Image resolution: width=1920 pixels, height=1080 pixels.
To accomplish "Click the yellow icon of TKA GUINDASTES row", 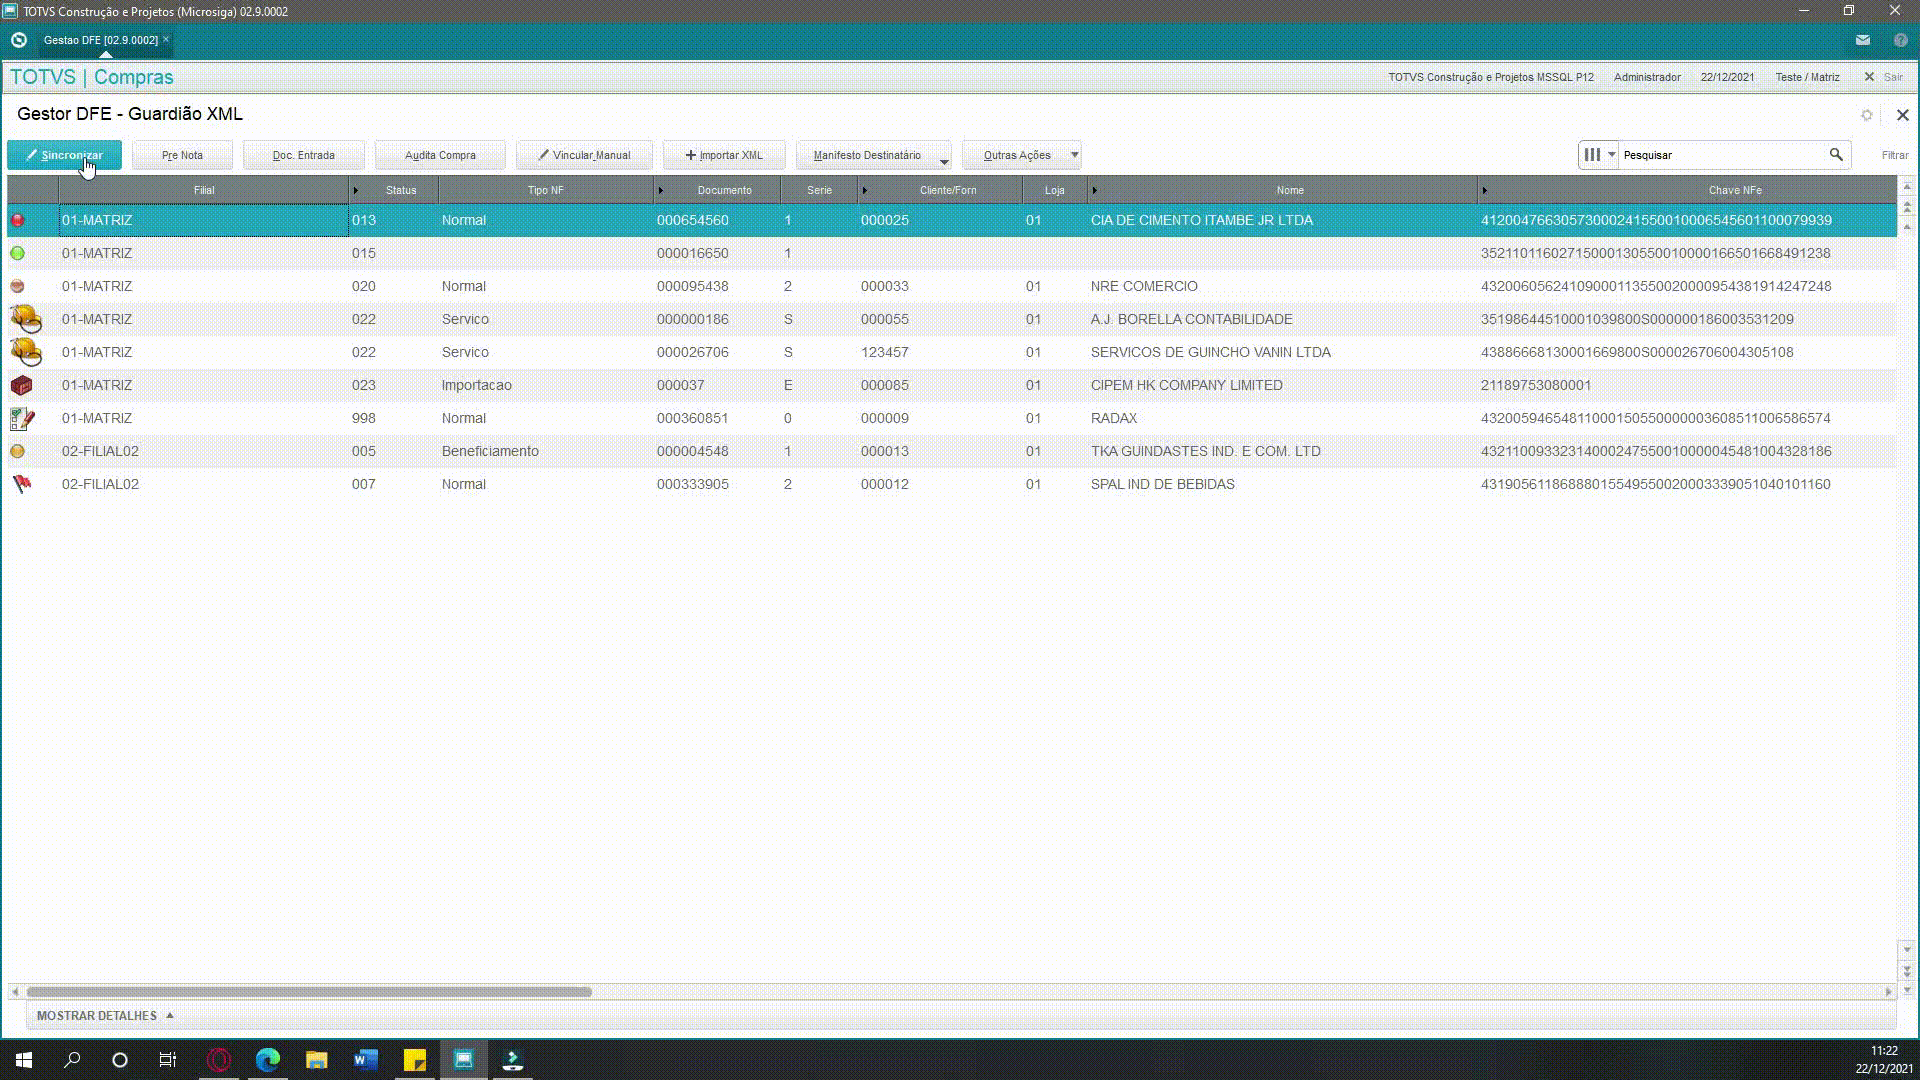I will (x=17, y=451).
